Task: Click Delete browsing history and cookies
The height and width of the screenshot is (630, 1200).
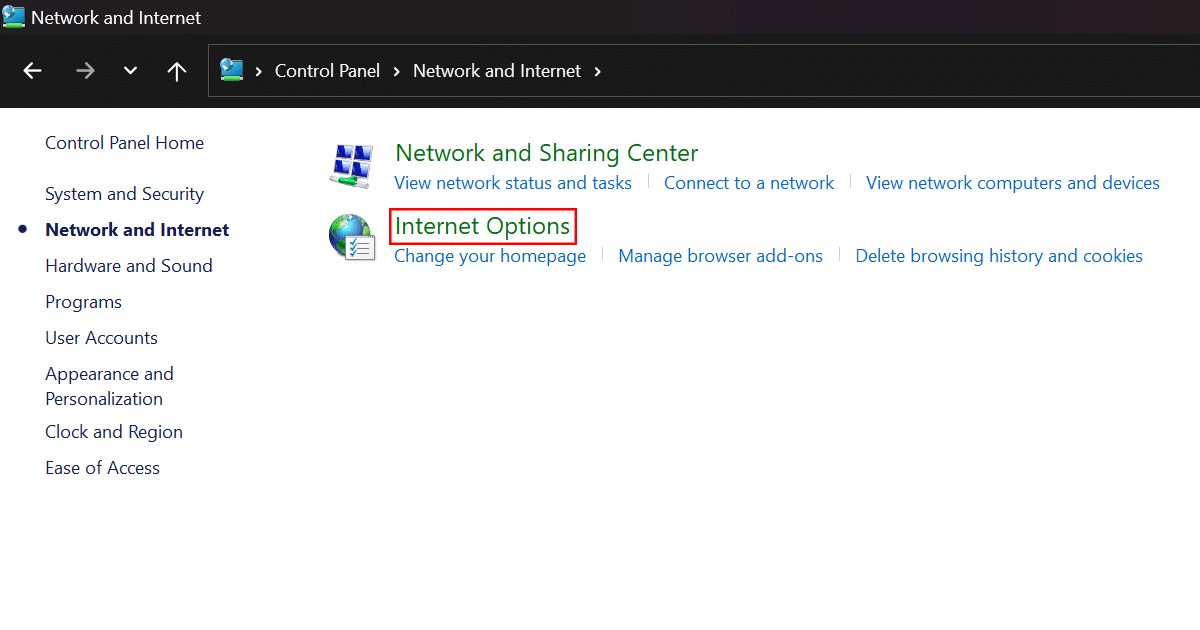Action: point(998,256)
